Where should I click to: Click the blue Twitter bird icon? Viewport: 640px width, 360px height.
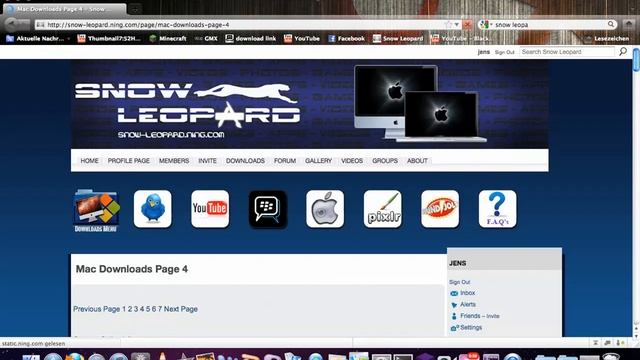coord(153,209)
